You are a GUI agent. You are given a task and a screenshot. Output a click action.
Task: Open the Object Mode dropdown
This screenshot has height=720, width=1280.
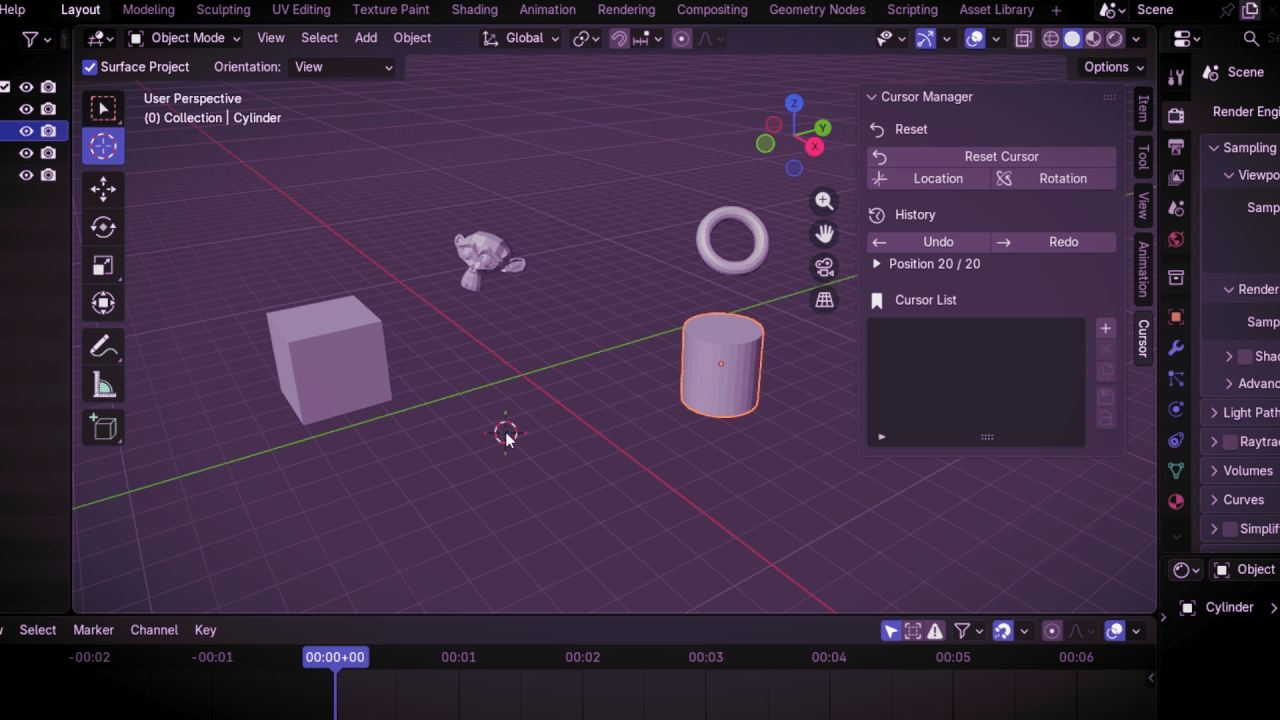[x=185, y=38]
